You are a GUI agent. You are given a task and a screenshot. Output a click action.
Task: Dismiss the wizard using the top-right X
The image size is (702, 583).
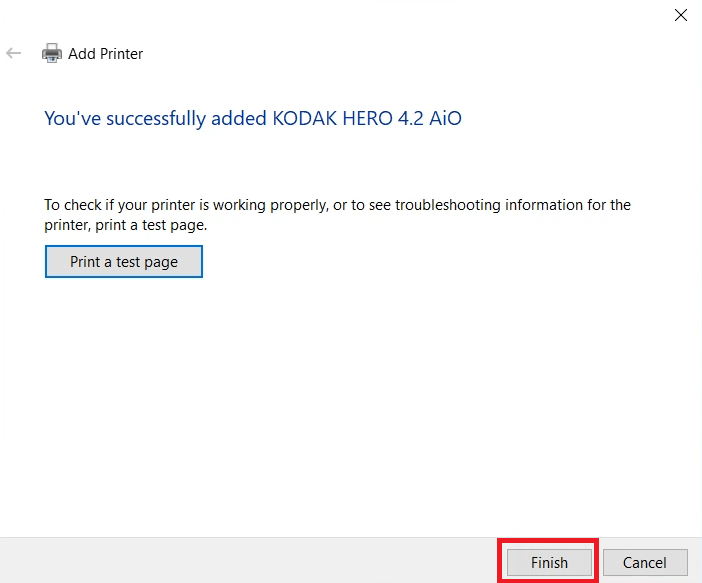tap(681, 15)
